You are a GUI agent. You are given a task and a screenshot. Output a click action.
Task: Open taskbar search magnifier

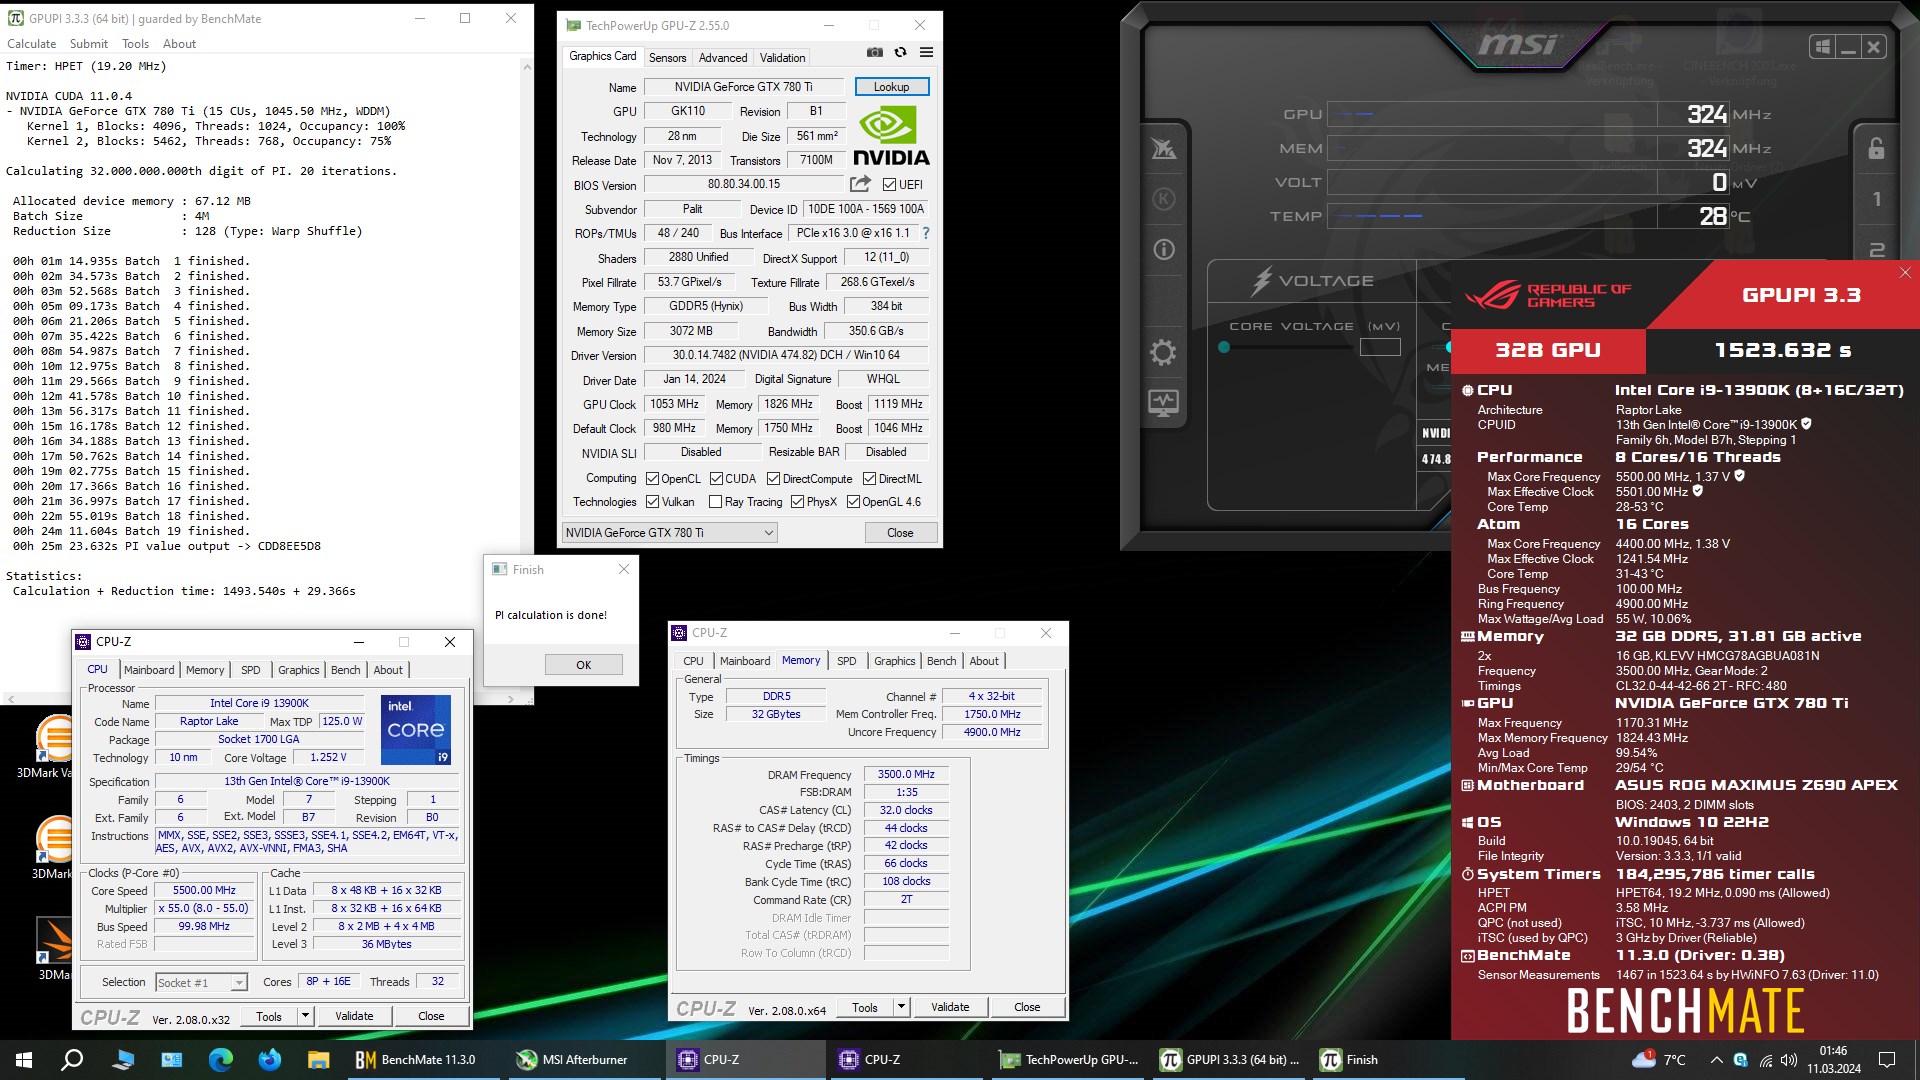click(x=72, y=1060)
